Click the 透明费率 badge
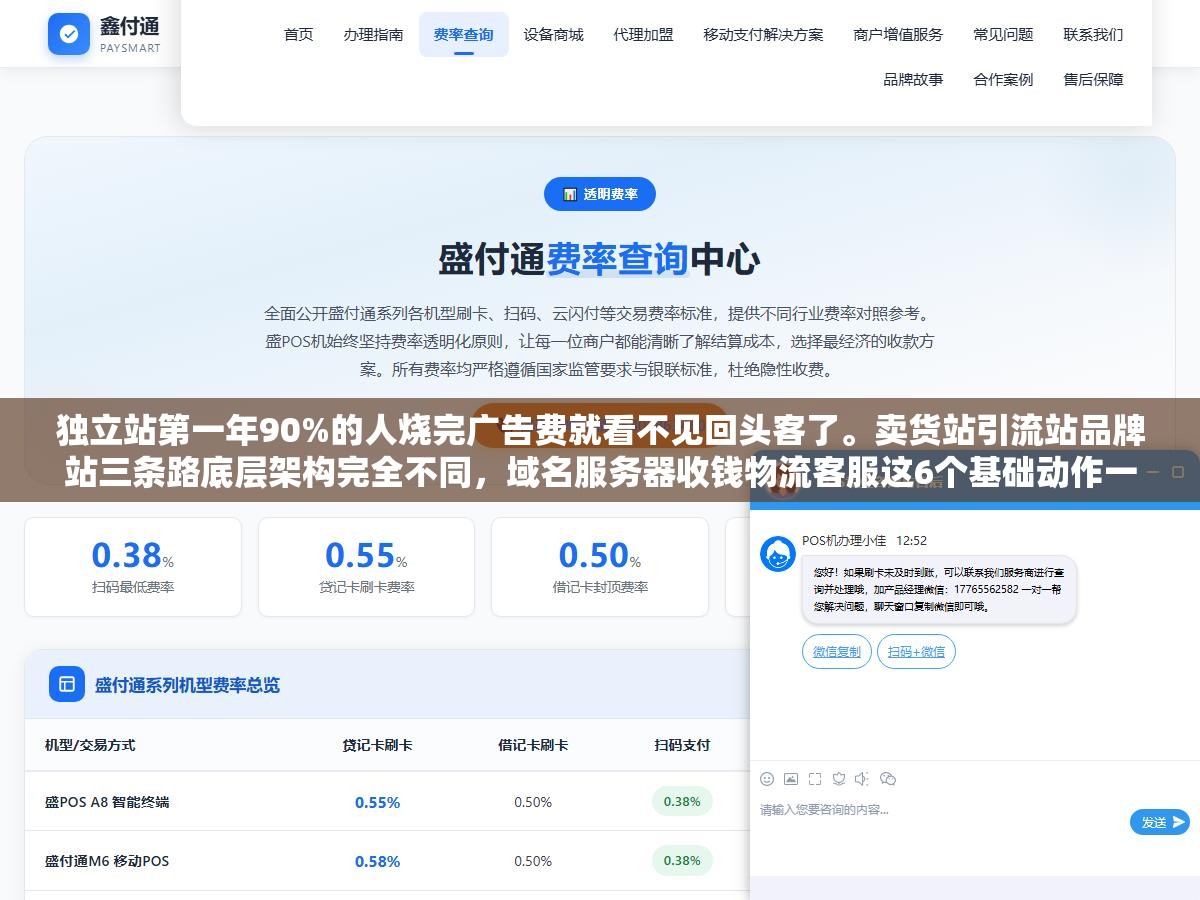 (x=600, y=194)
